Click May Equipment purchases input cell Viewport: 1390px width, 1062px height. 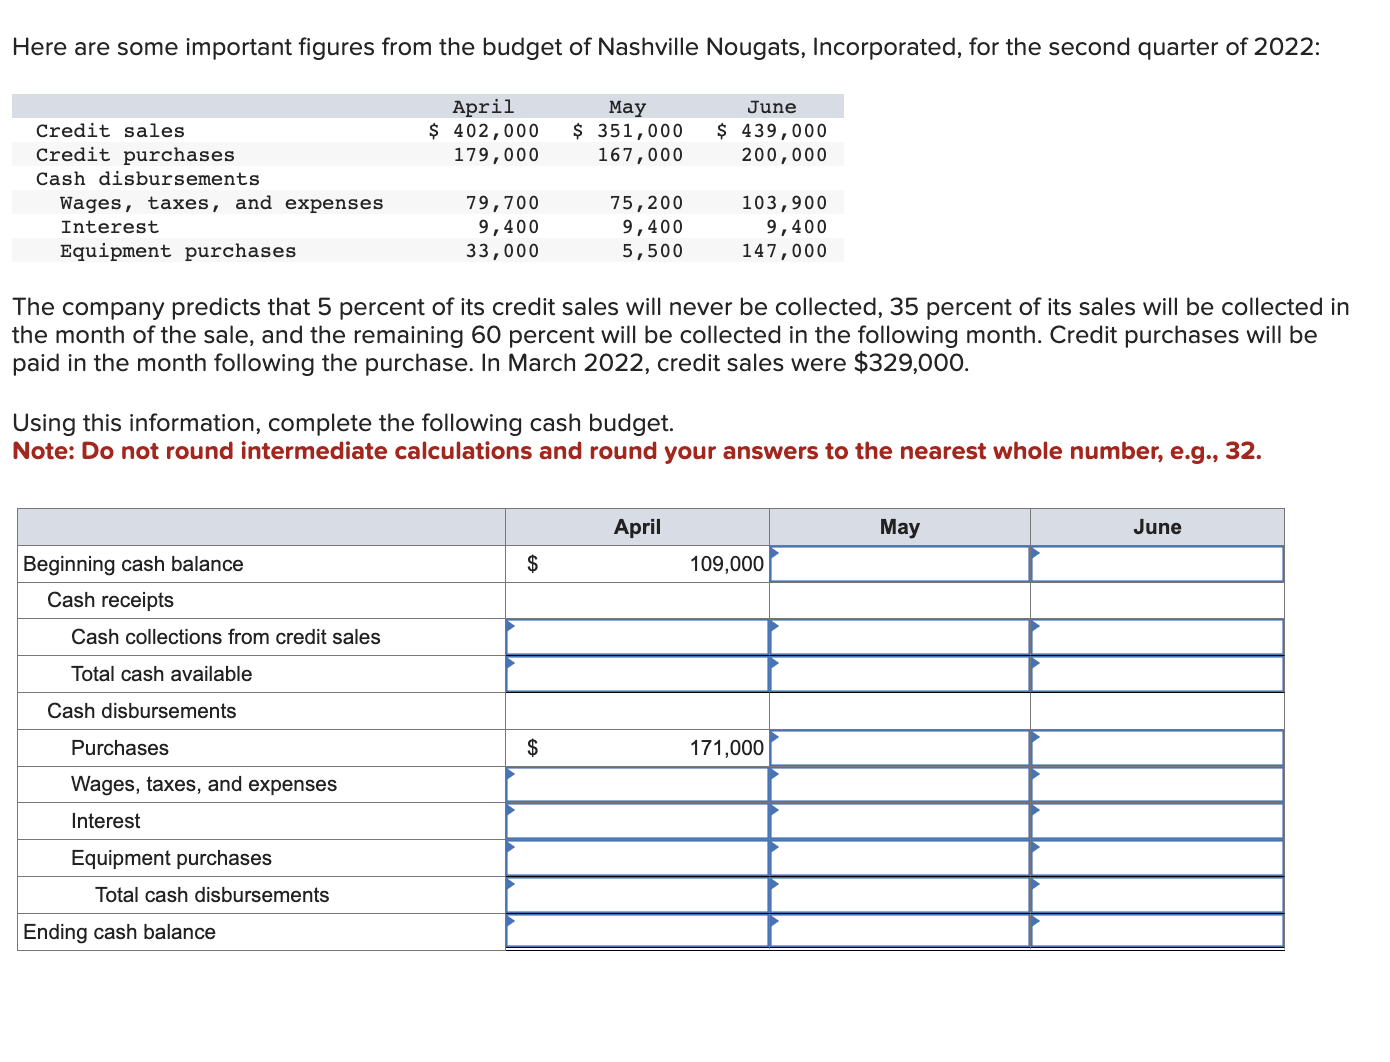click(900, 858)
